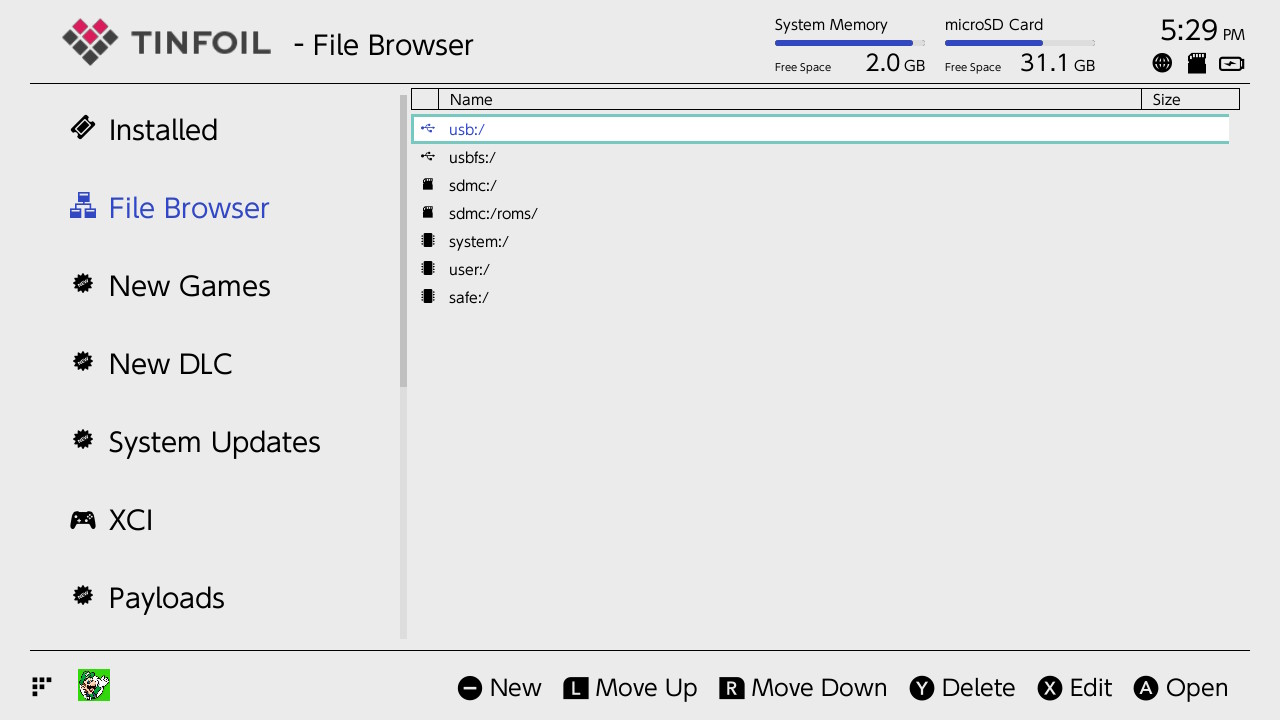Click the System Memory usage bar
This screenshot has width=1280, height=720.
[x=849, y=43]
